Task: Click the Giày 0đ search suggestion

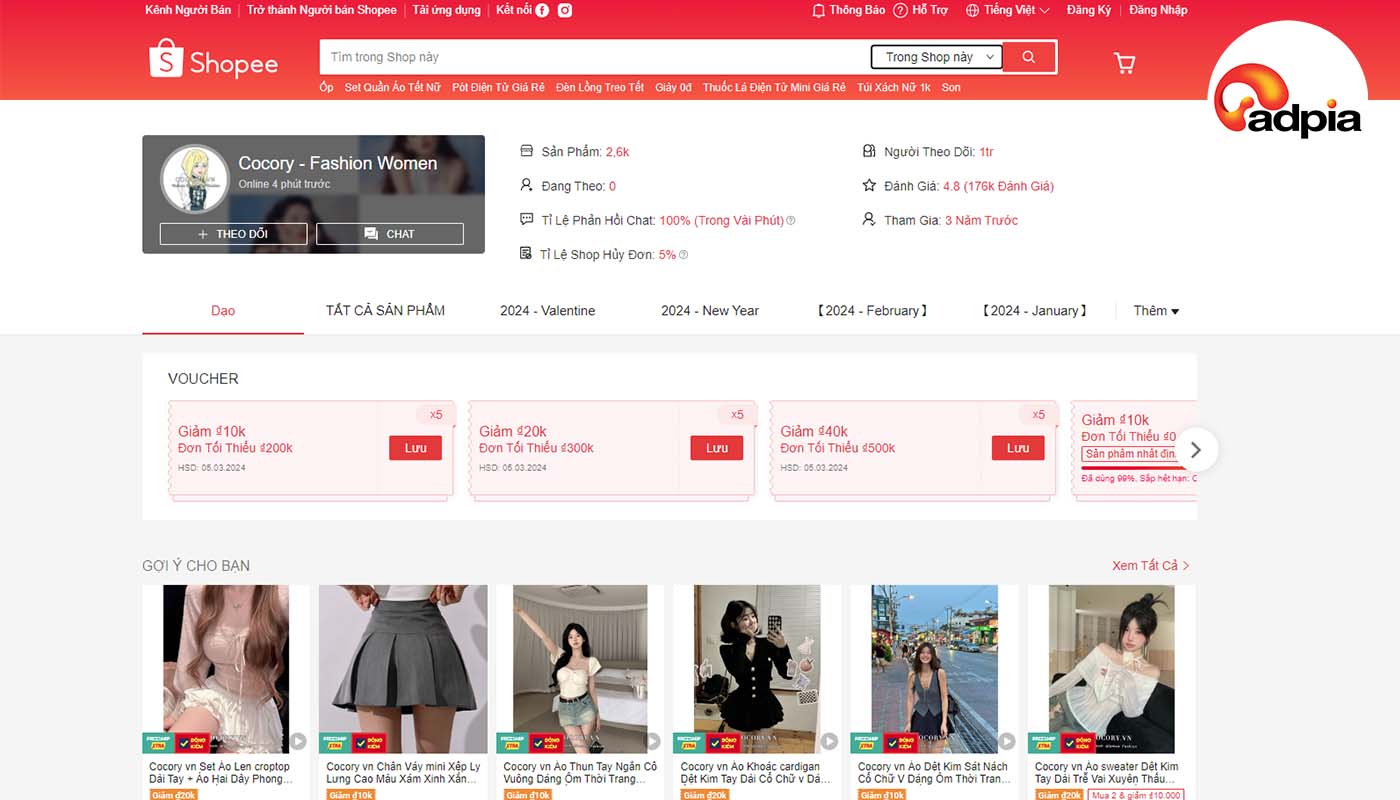Action: 673,88
